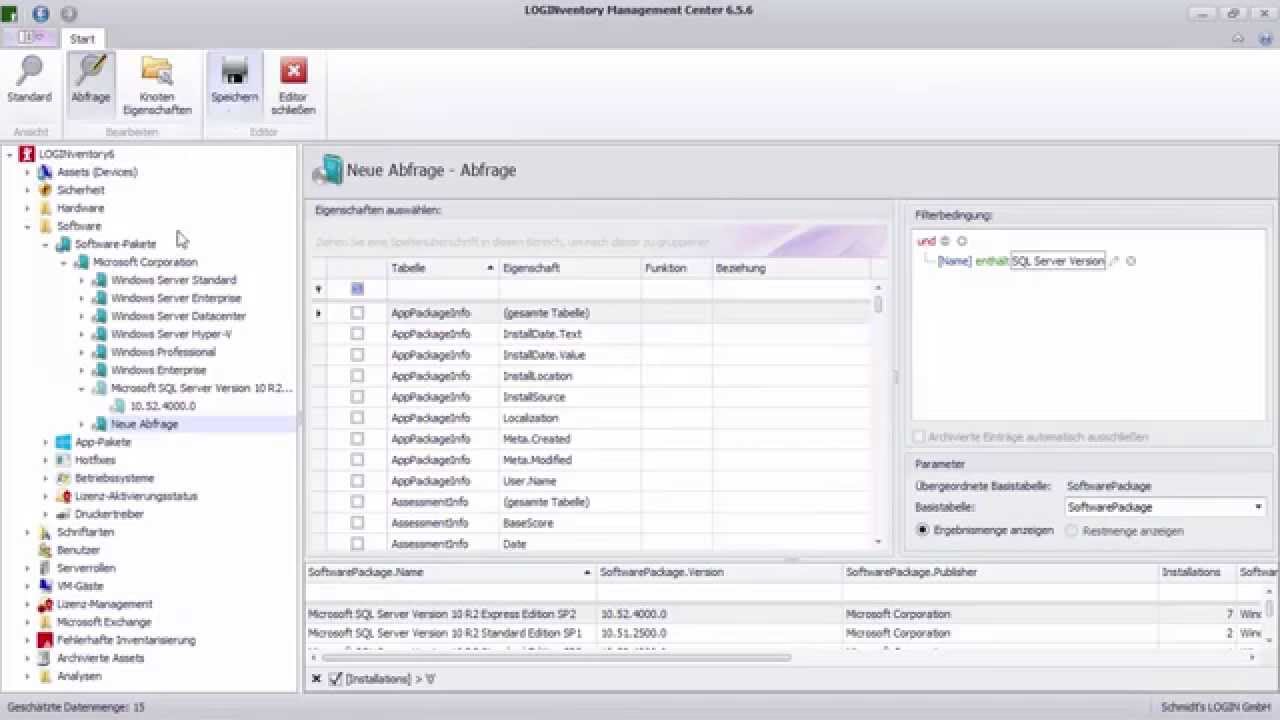
Task: Select the Neue Abfrage tree node
Action: click(x=144, y=424)
